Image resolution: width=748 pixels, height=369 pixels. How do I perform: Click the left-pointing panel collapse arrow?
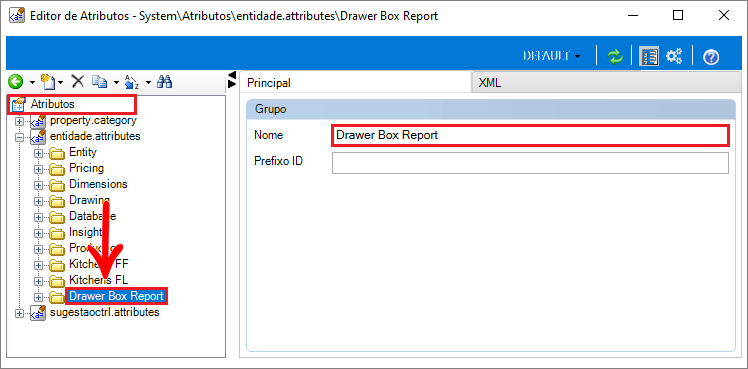point(232,75)
